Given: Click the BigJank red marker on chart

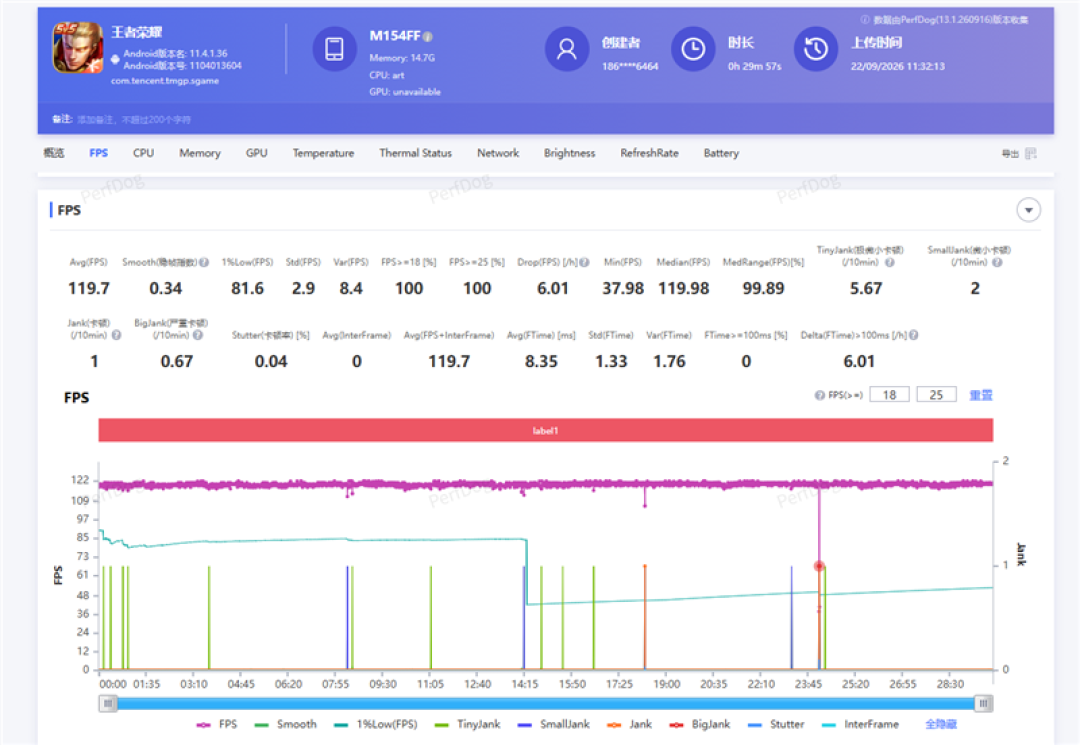Looking at the screenshot, I should coord(819,566).
